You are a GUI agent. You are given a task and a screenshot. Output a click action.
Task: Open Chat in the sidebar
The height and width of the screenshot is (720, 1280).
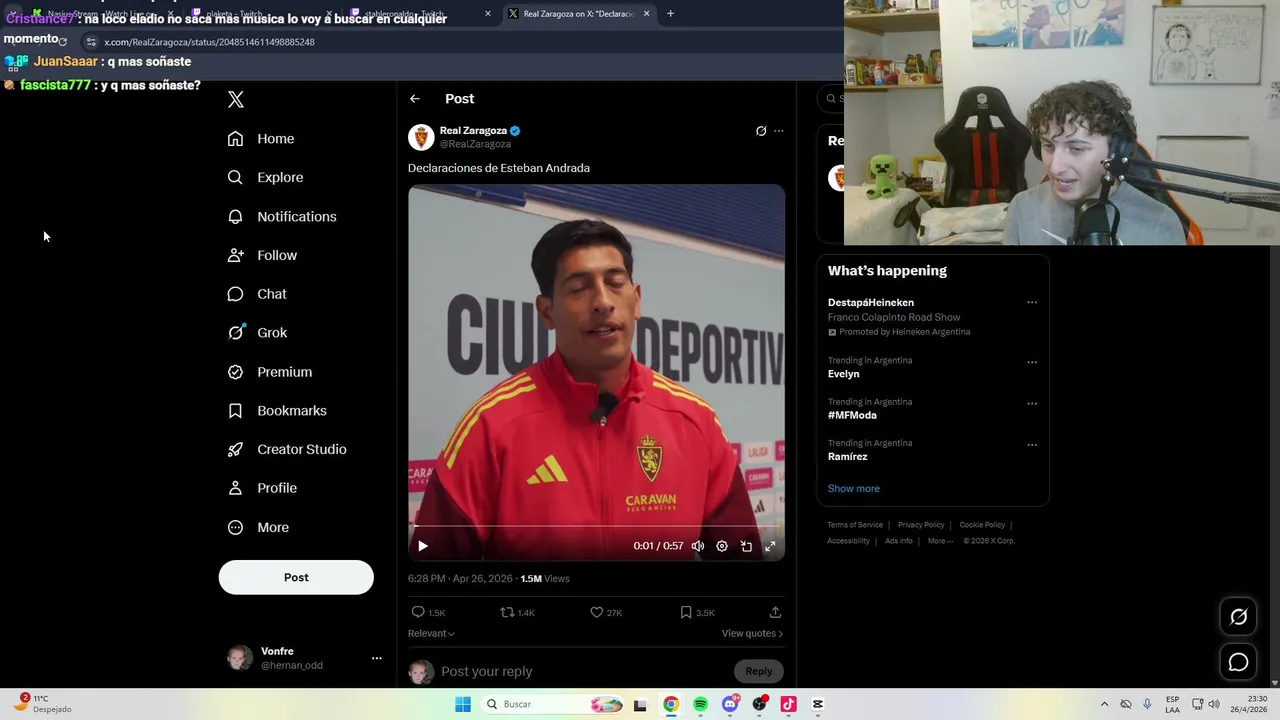point(257,294)
